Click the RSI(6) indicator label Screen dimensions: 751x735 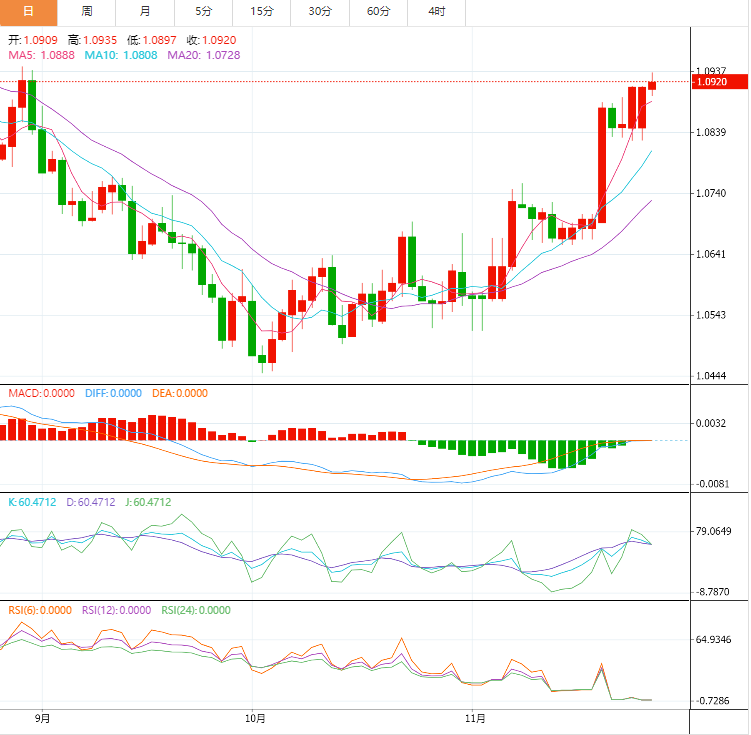40,610
